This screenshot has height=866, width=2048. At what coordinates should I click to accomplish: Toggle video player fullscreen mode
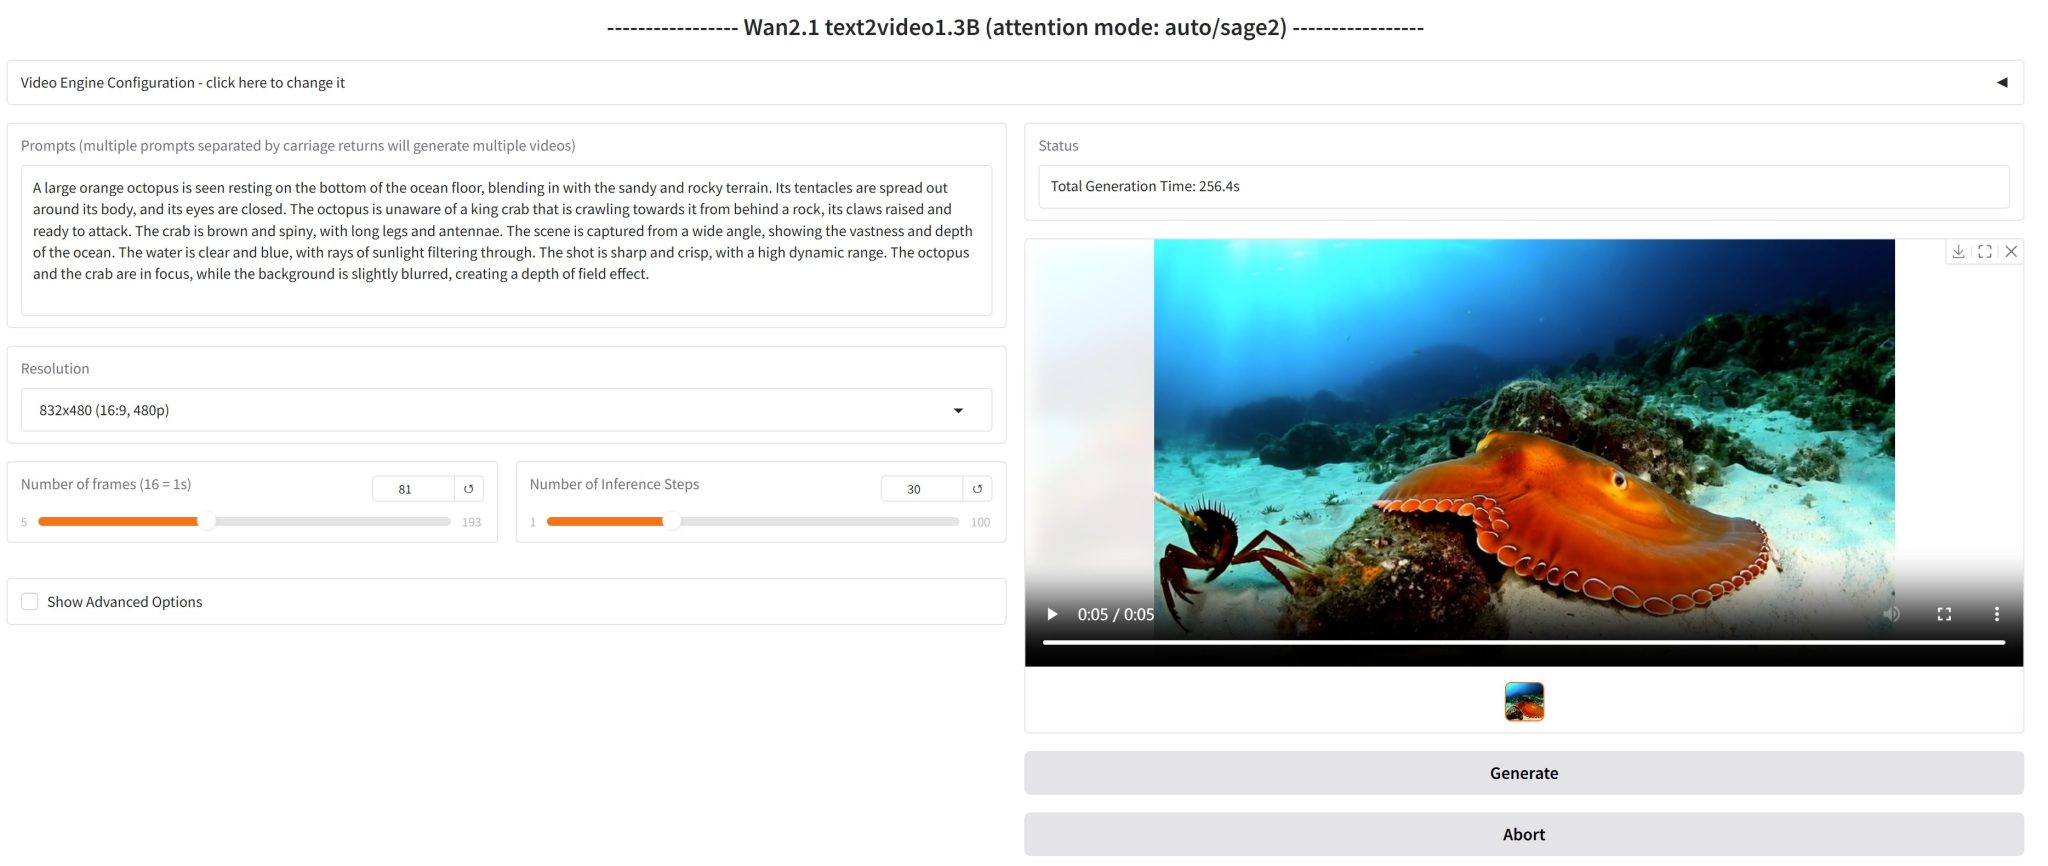[1944, 614]
